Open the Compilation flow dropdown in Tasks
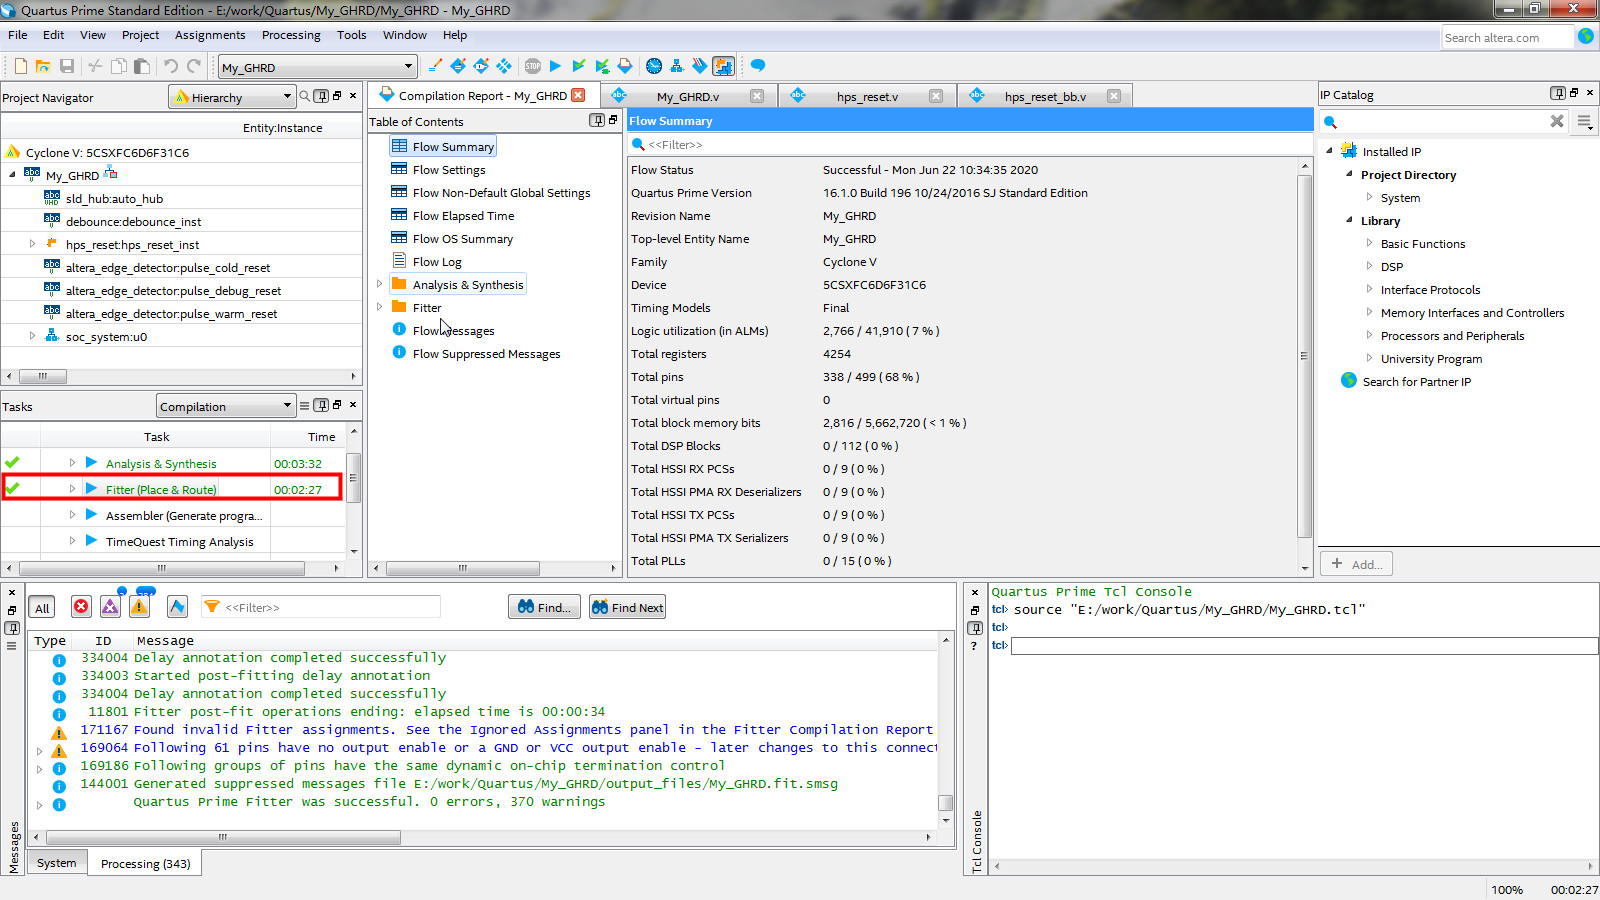Viewport: 1600px width, 900px height. point(225,406)
